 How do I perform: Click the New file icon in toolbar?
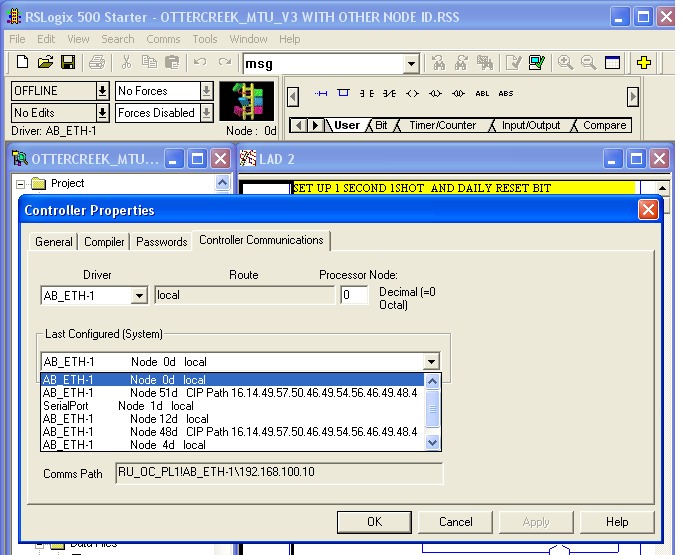click(22, 63)
